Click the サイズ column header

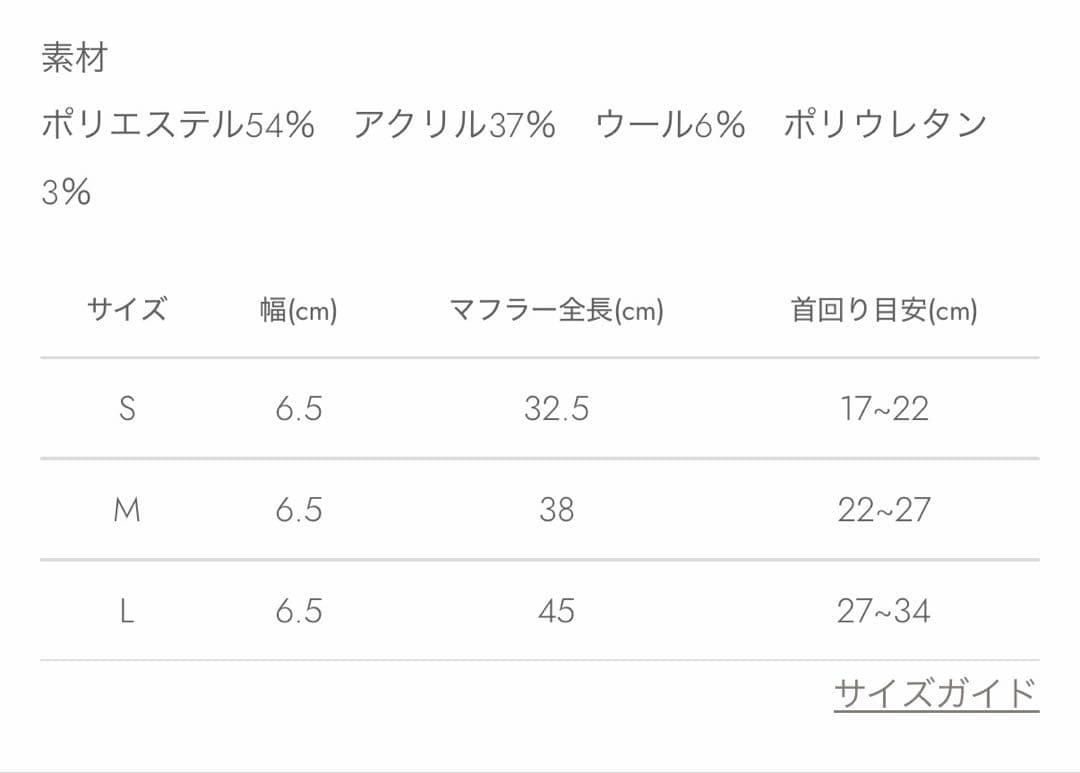pos(127,309)
